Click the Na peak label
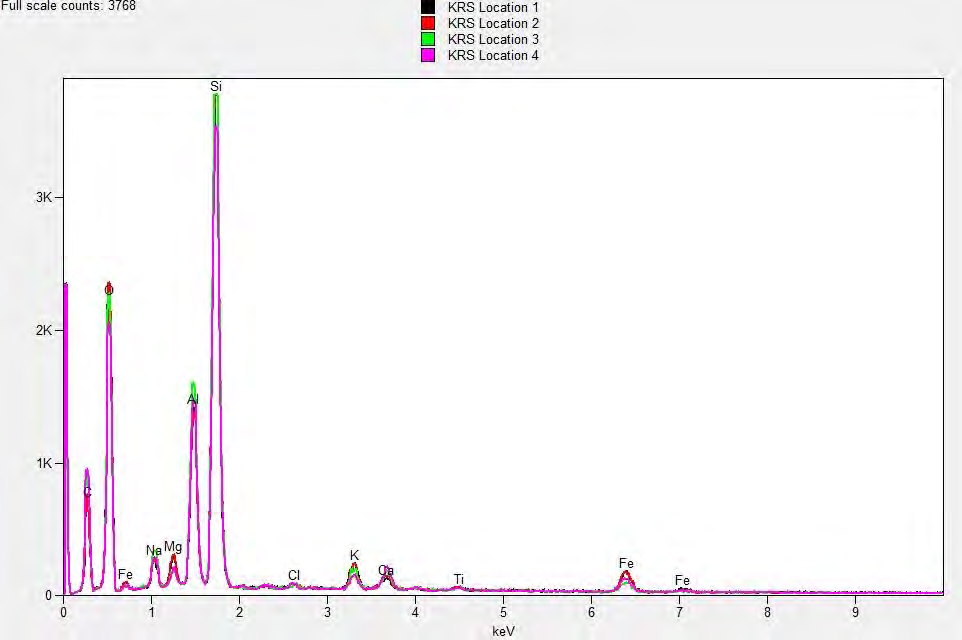The image size is (962, 640). 153,551
